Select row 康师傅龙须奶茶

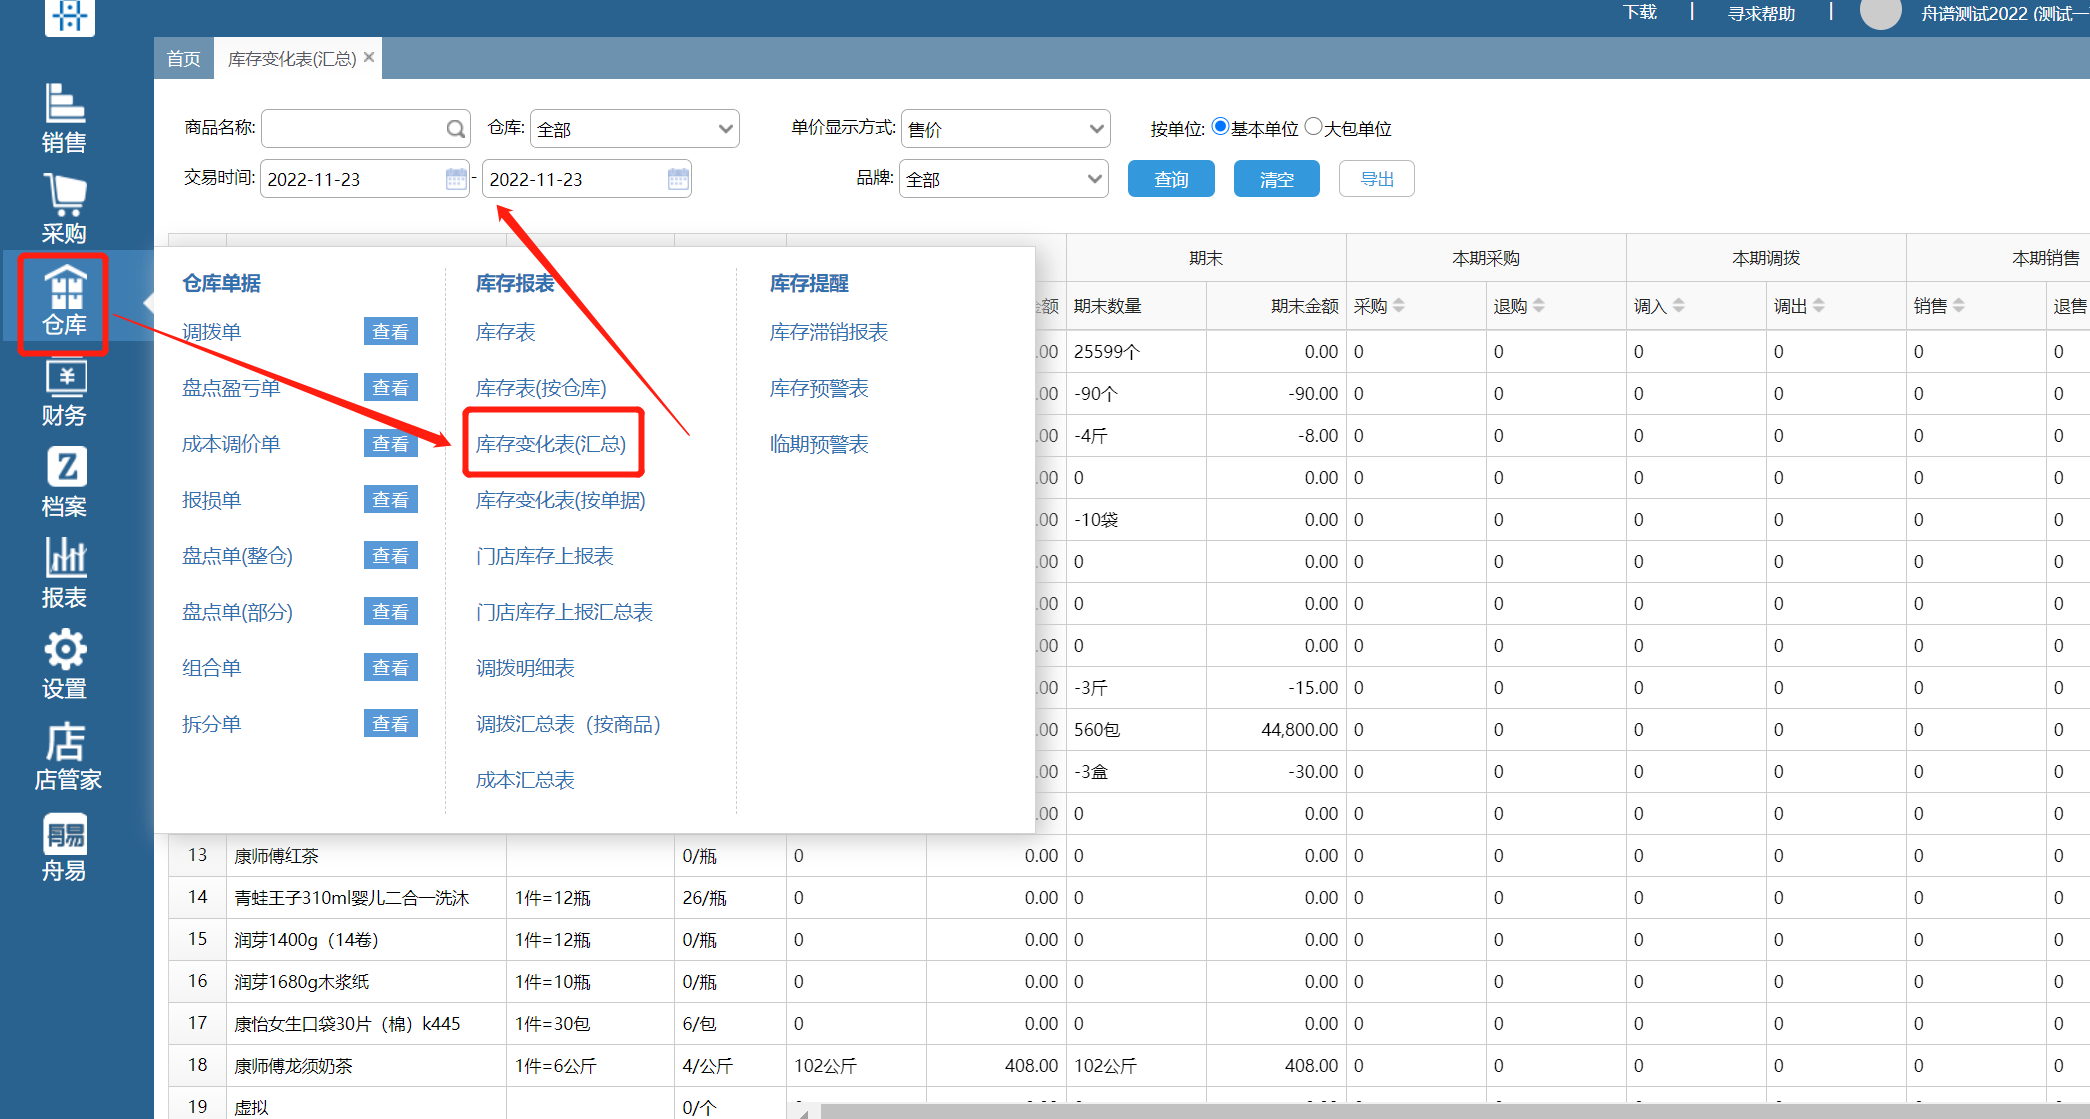coord(1129,1066)
